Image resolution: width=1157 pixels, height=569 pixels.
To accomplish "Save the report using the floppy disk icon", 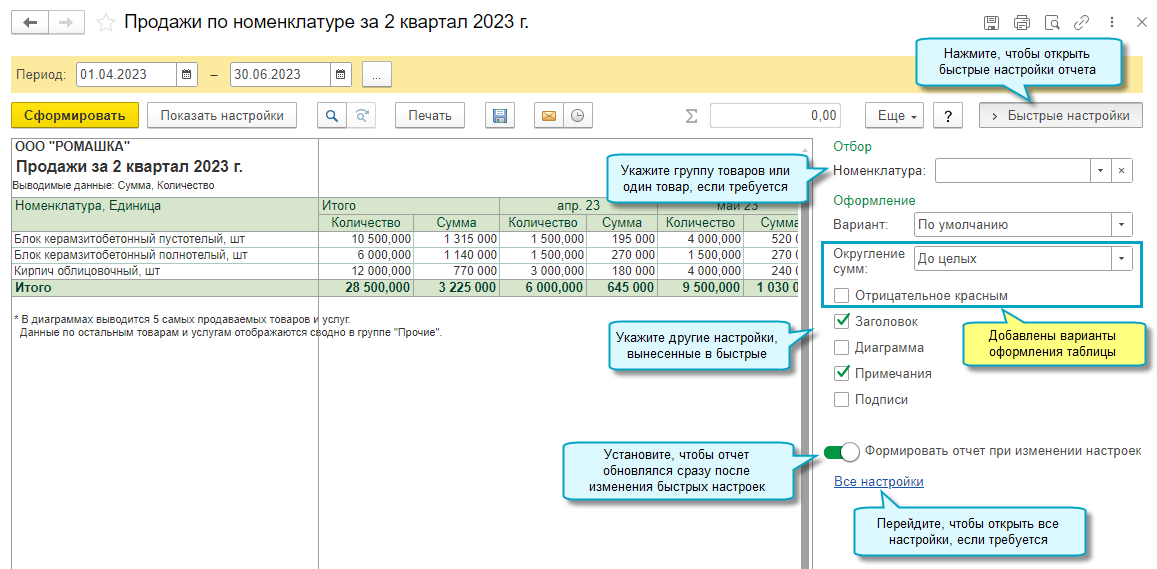I will (x=500, y=116).
